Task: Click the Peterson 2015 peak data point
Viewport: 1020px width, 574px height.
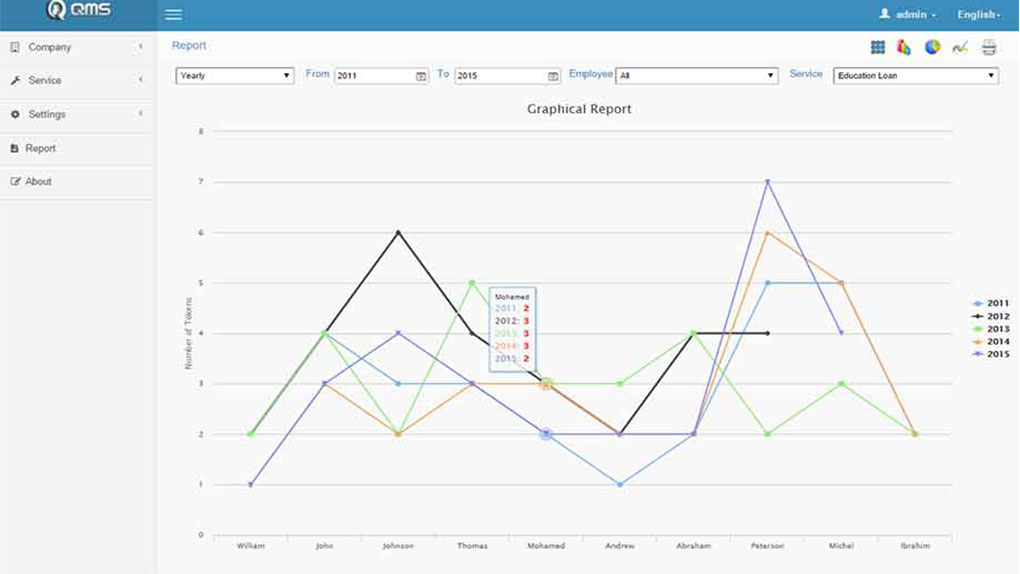Action: click(x=767, y=182)
